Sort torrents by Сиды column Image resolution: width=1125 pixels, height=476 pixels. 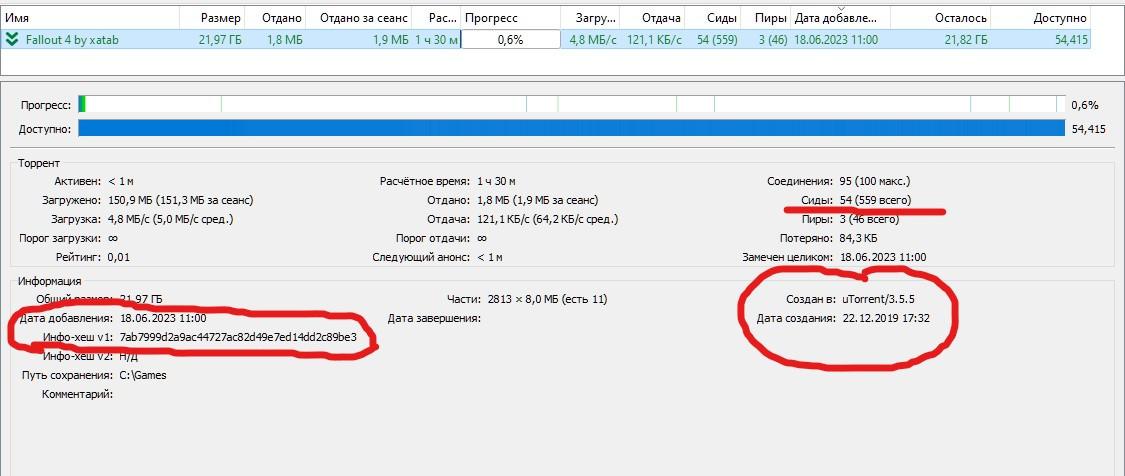click(x=720, y=18)
